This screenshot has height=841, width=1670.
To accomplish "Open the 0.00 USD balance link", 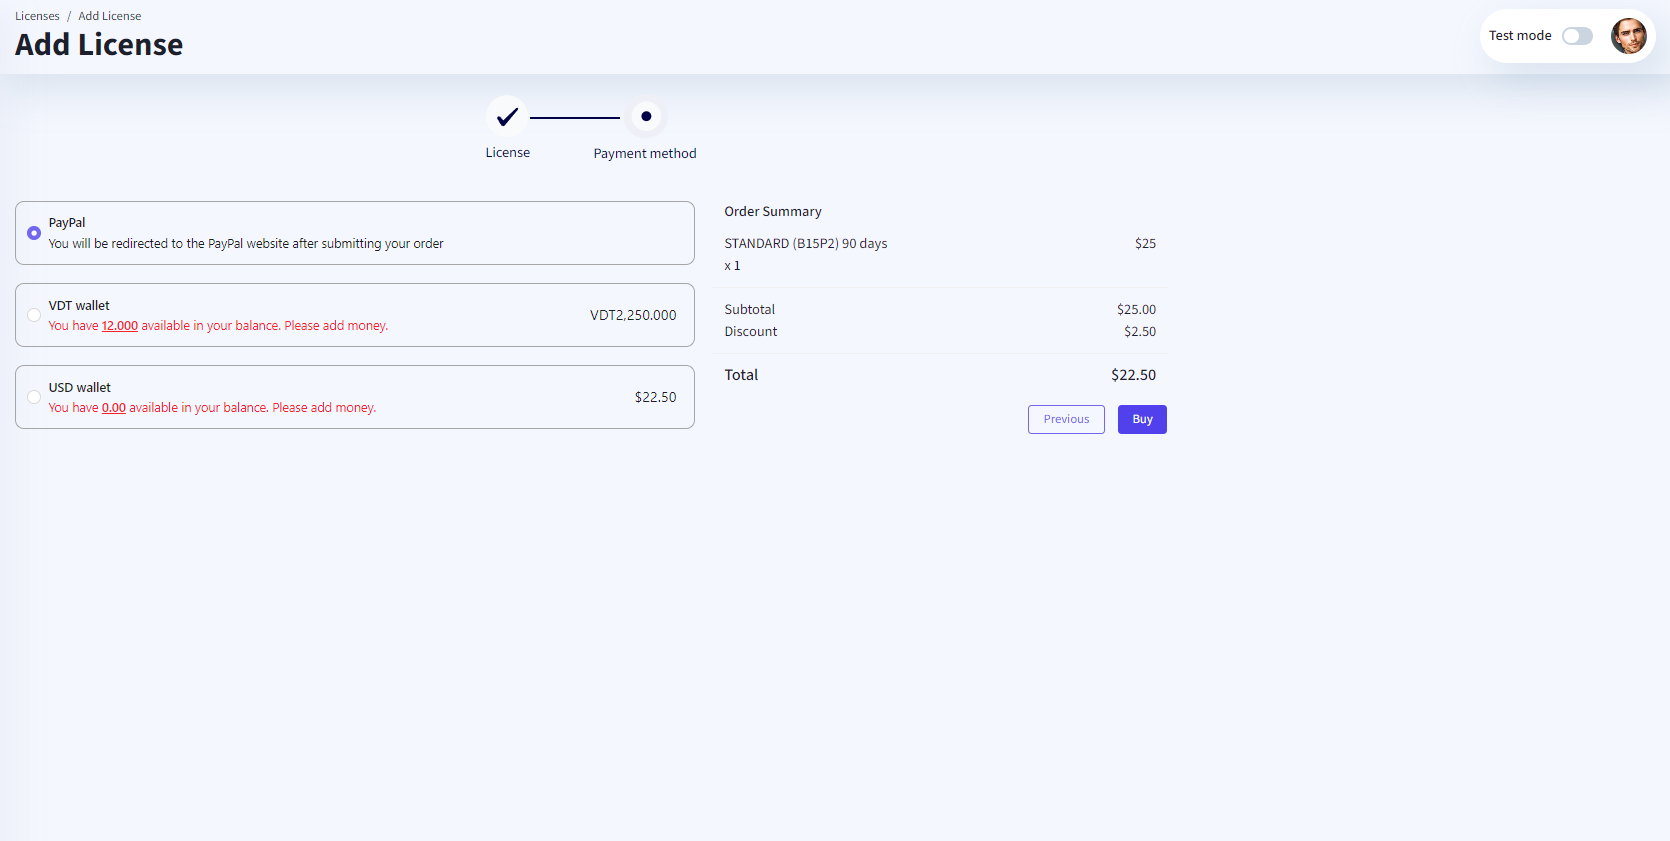I will click(114, 408).
